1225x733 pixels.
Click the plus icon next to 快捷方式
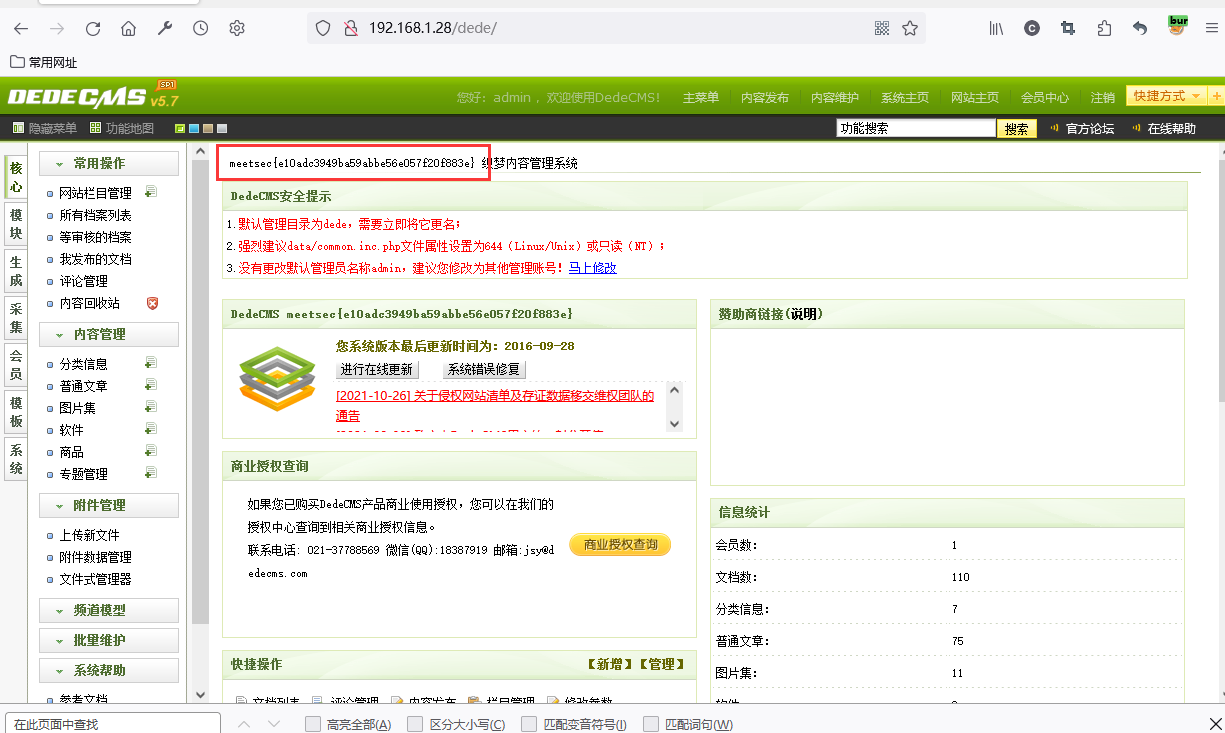pos(1216,96)
